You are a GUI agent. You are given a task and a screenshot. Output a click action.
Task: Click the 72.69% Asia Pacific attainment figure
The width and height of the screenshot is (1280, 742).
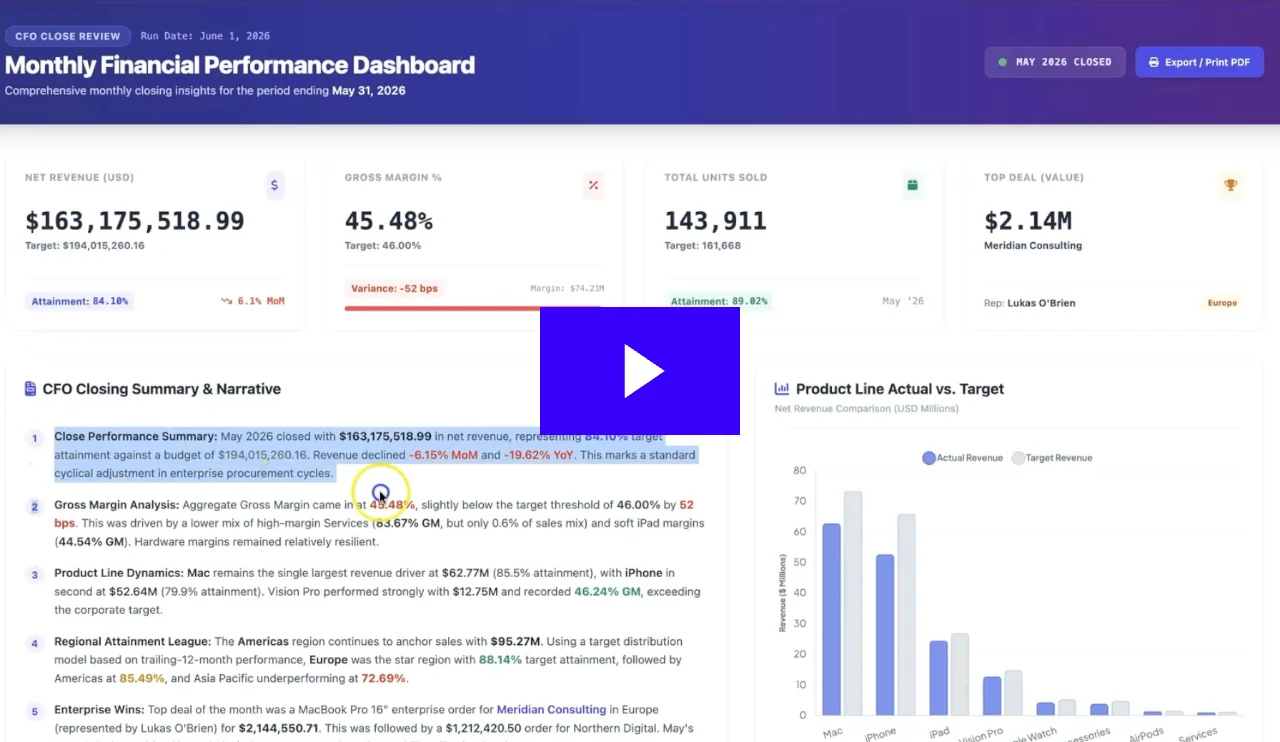384,678
